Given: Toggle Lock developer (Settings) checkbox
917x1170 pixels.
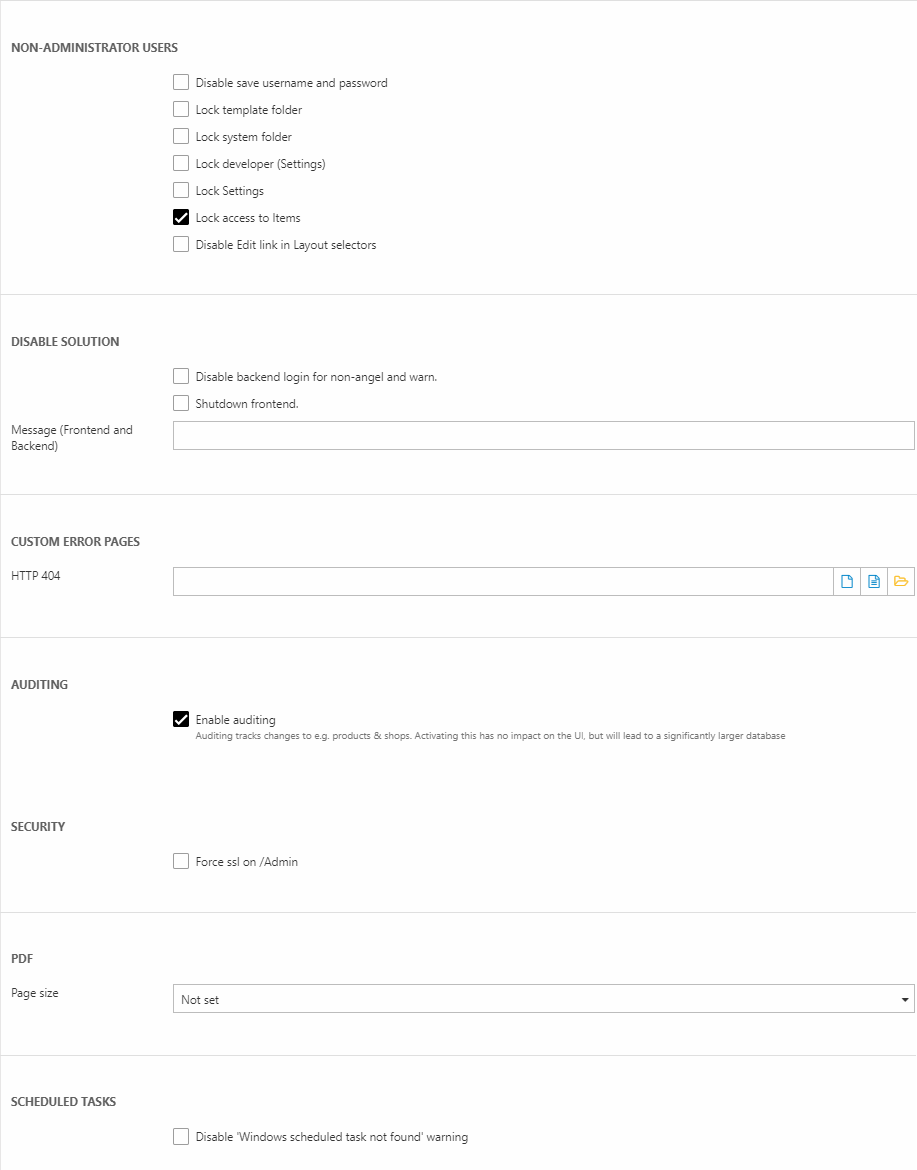Looking at the screenshot, I should [181, 164].
